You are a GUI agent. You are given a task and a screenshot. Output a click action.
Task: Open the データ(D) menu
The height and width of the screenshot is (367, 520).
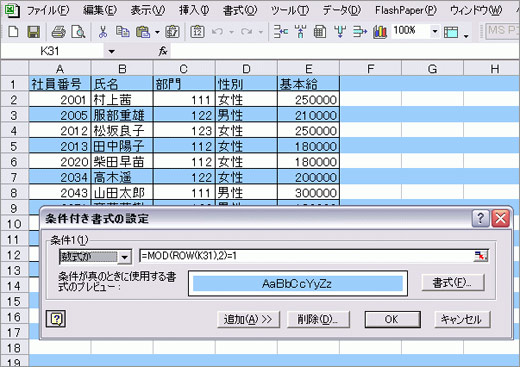342,10
